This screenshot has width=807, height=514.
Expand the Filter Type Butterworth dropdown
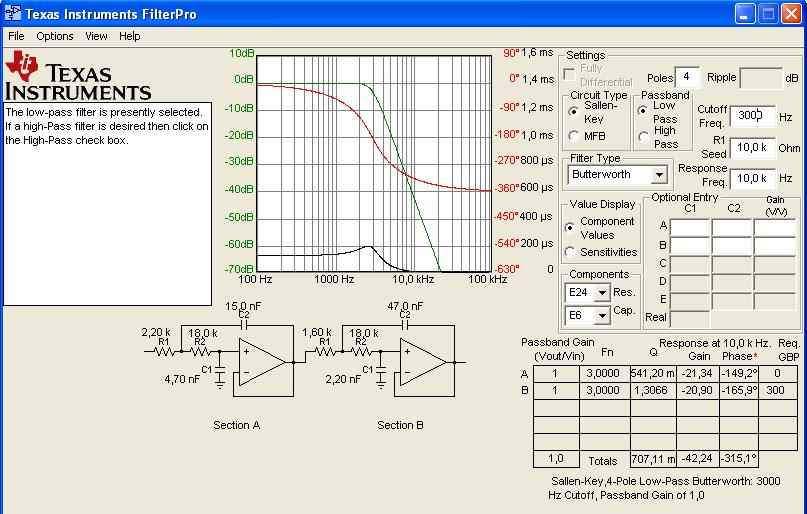pyautogui.click(x=659, y=175)
